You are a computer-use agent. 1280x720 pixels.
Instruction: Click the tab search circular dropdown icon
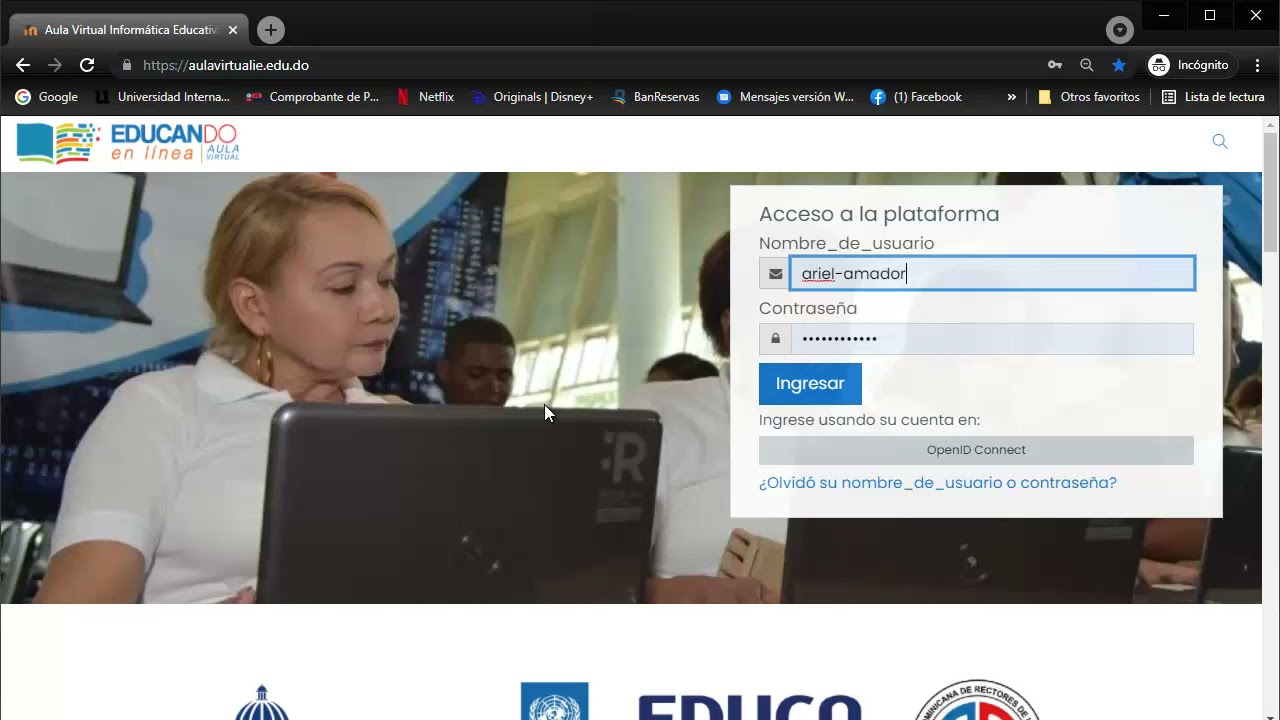click(1120, 30)
